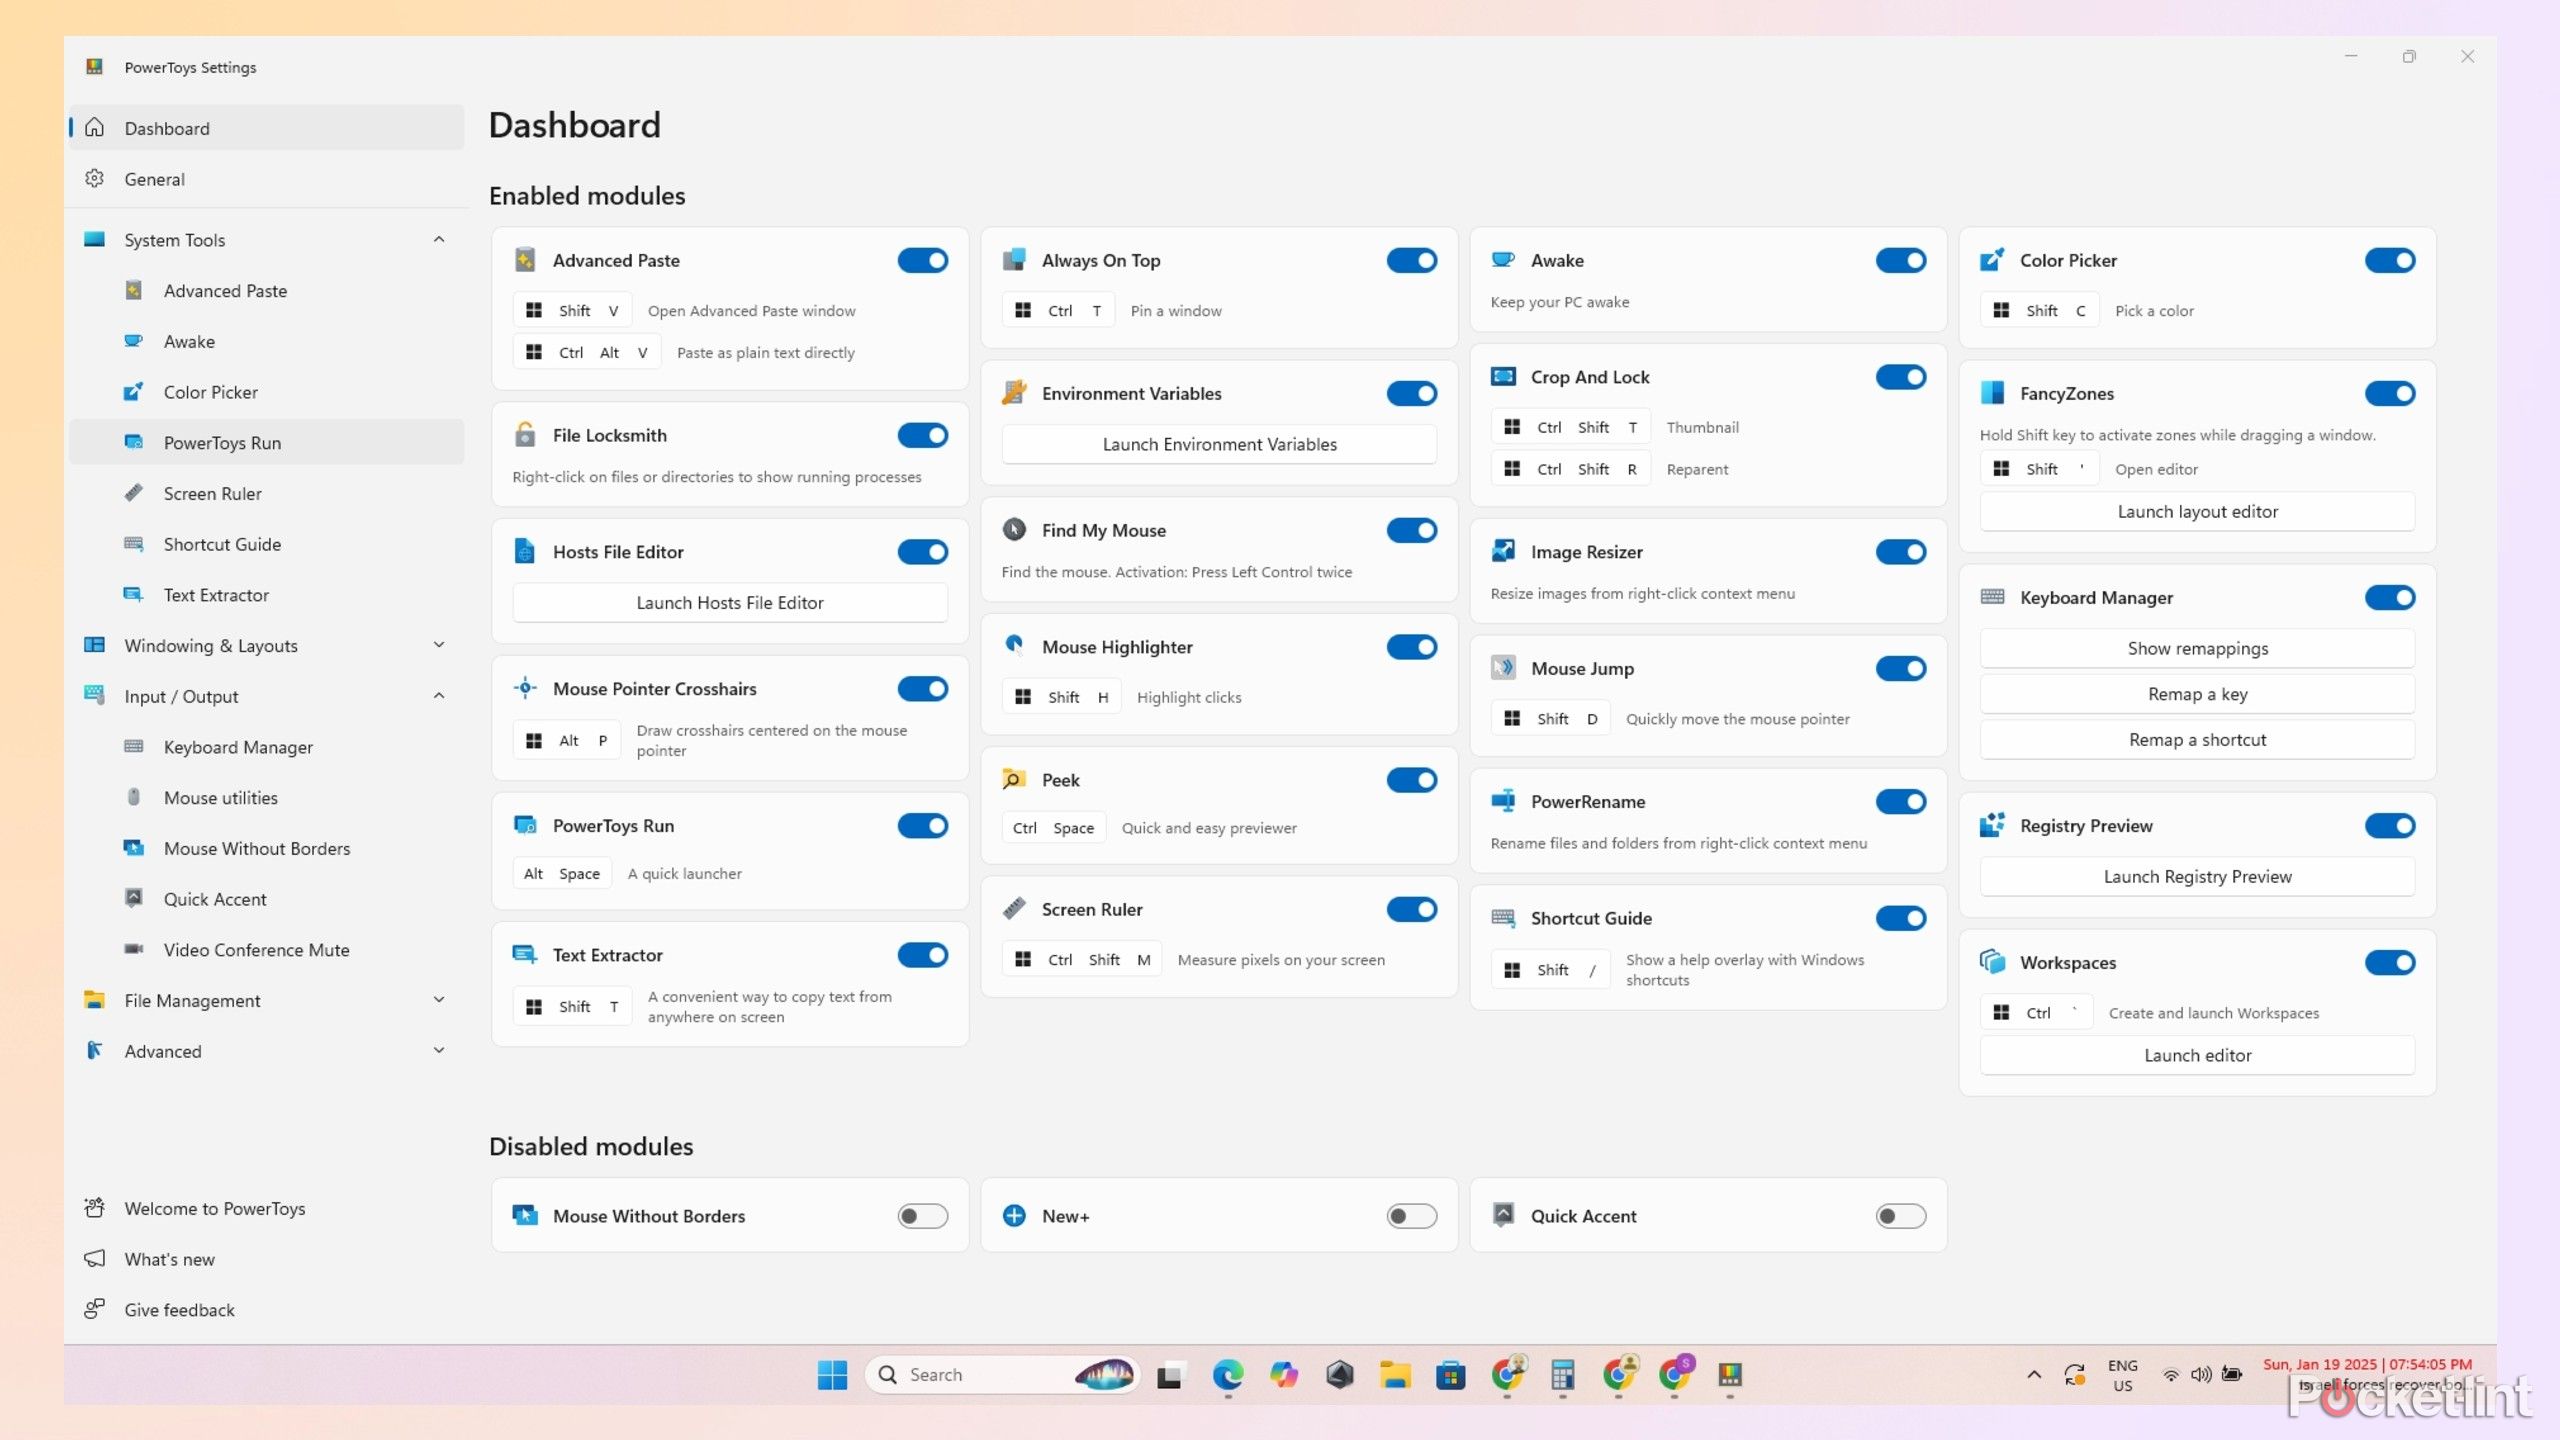The width and height of the screenshot is (2560, 1440).
Task: Expand the File Management section
Action: [x=439, y=1000]
